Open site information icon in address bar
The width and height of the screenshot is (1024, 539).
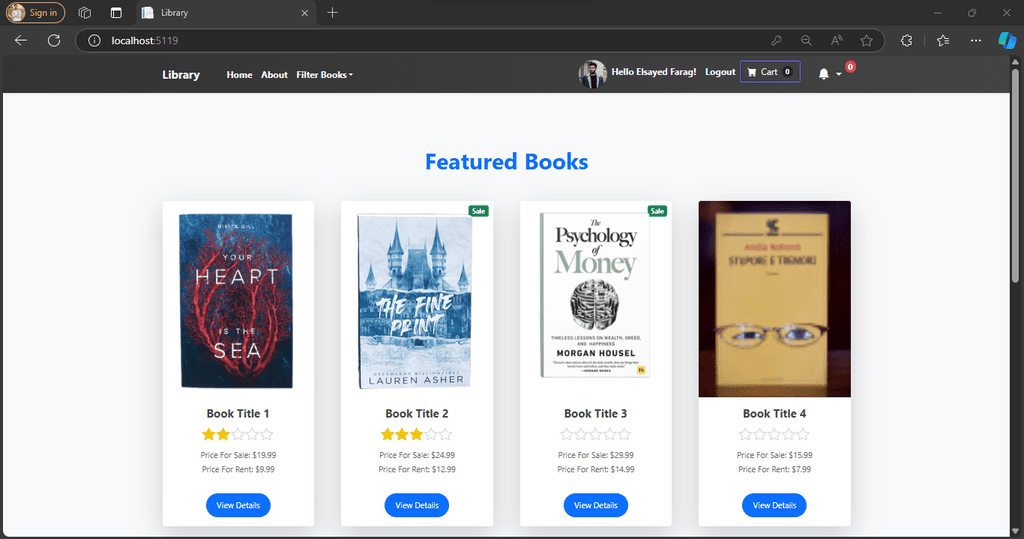click(x=94, y=41)
